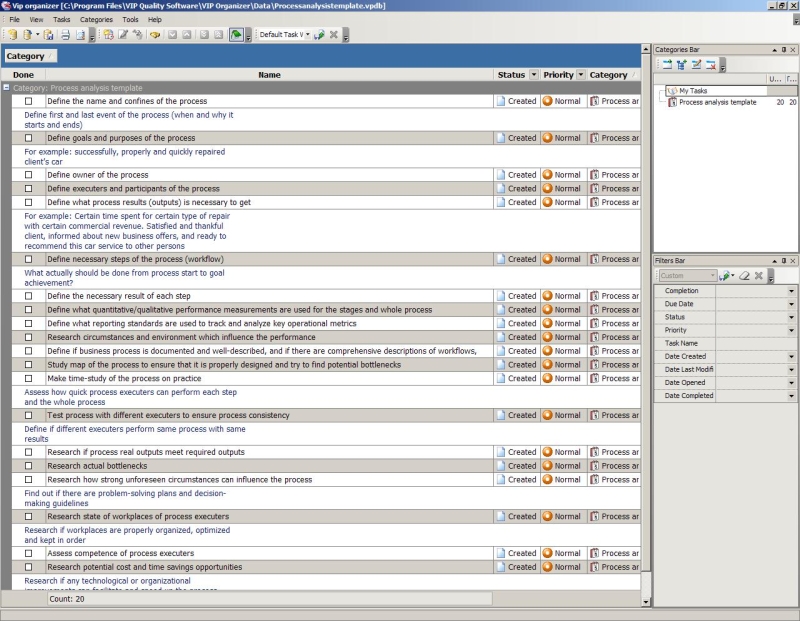Check Done for 'Research potential cost and time savings'
The height and width of the screenshot is (621, 800).
pos(29,566)
